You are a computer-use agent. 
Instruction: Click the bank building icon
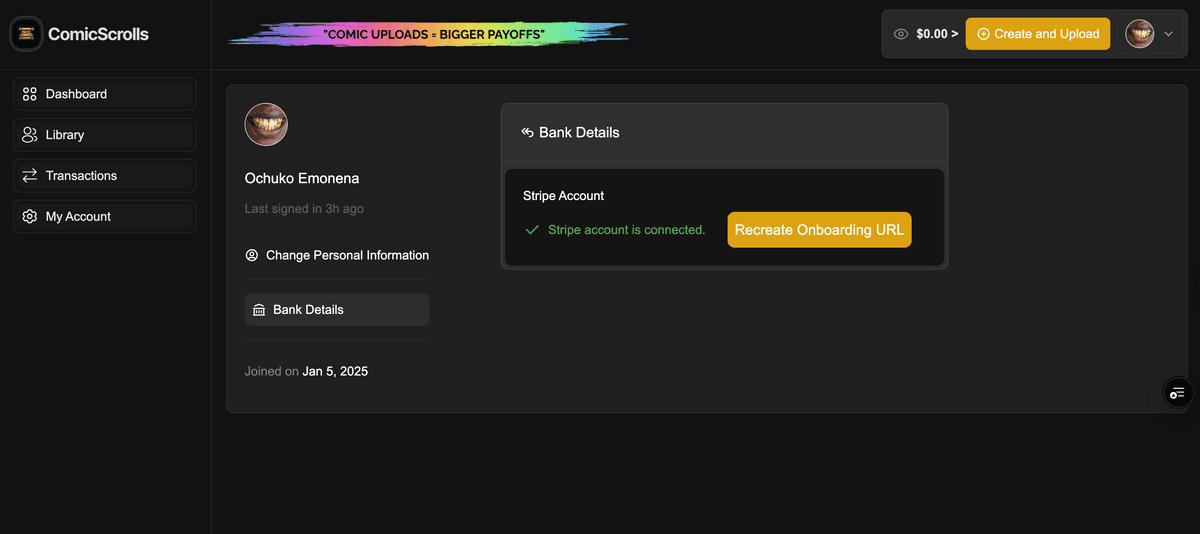tap(259, 310)
